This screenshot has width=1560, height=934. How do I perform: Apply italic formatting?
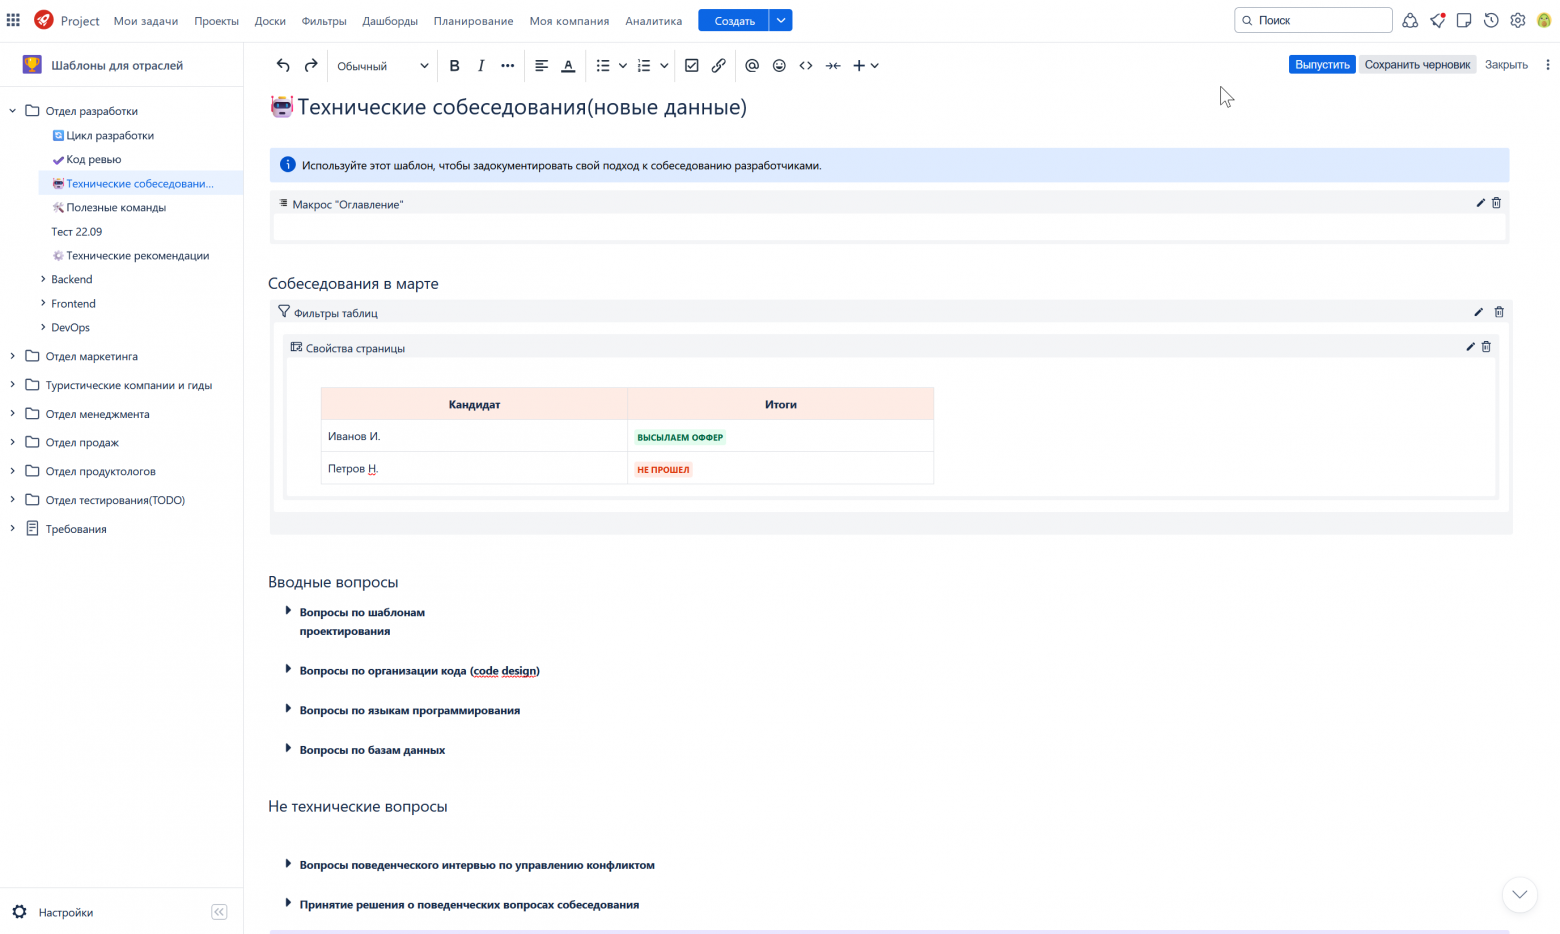tap(481, 65)
